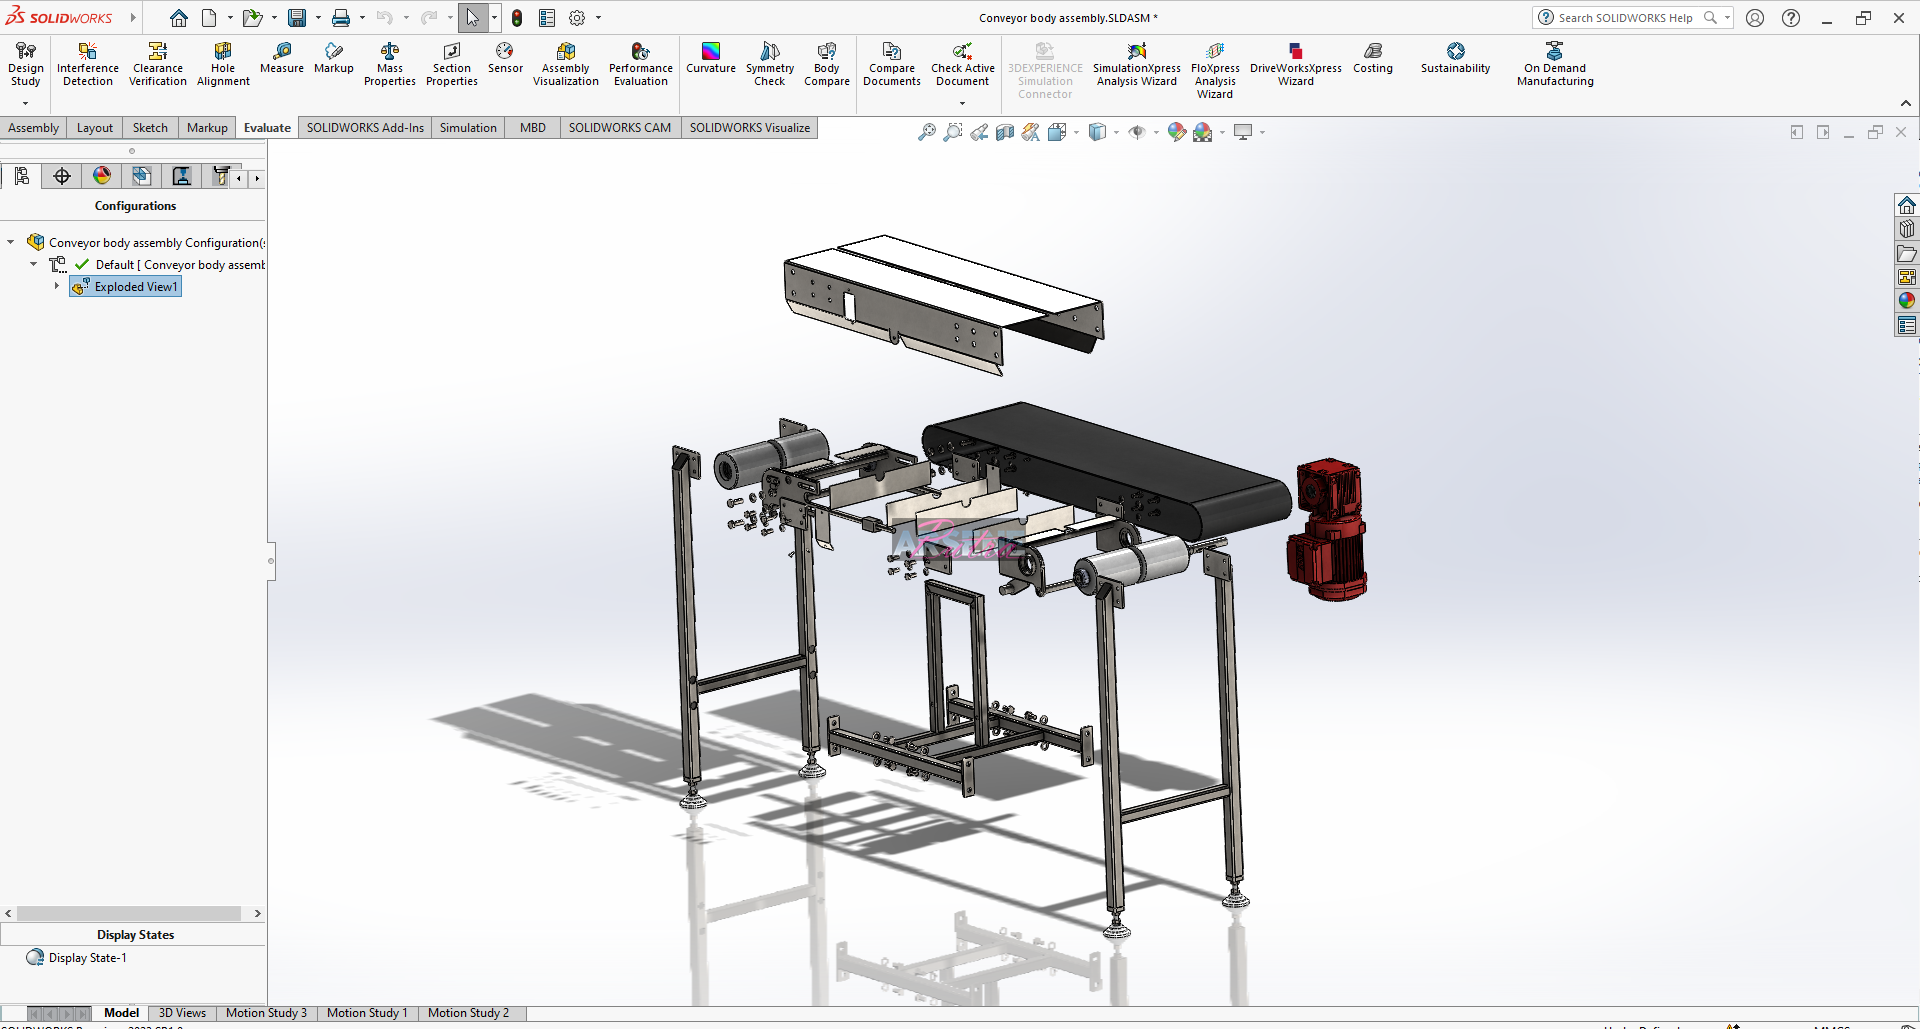Collapse the Default configuration node
Viewport: 1920px width, 1029px height.
pos(34,264)
